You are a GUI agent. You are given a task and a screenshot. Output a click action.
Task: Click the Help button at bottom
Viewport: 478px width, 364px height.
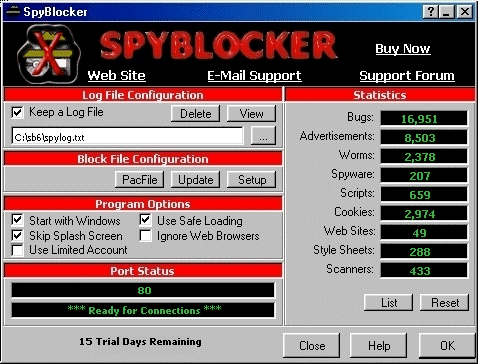point(379,345)
